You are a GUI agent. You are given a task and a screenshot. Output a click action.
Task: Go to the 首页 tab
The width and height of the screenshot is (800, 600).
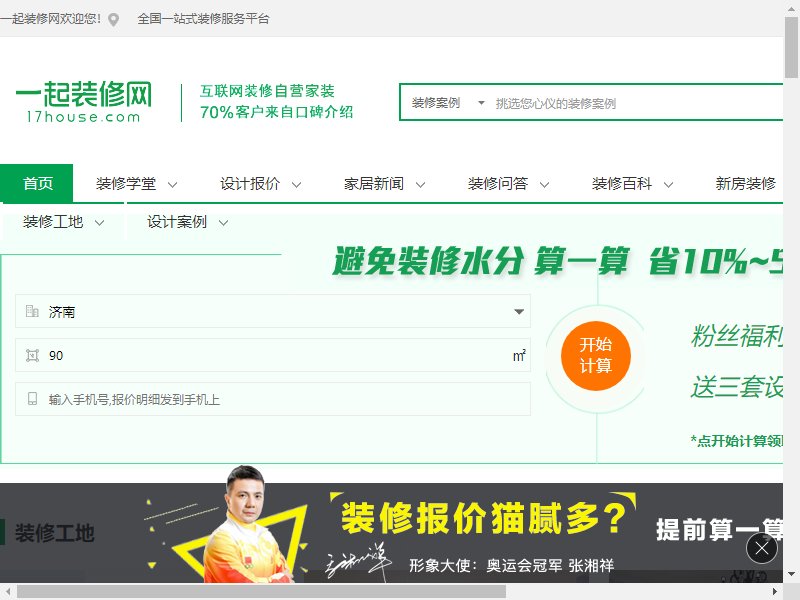(37, 183)
